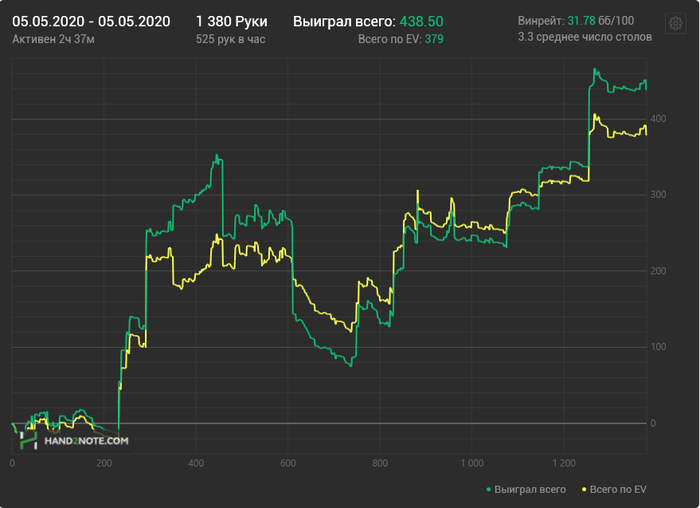Click the x-axis label 600

288,463
